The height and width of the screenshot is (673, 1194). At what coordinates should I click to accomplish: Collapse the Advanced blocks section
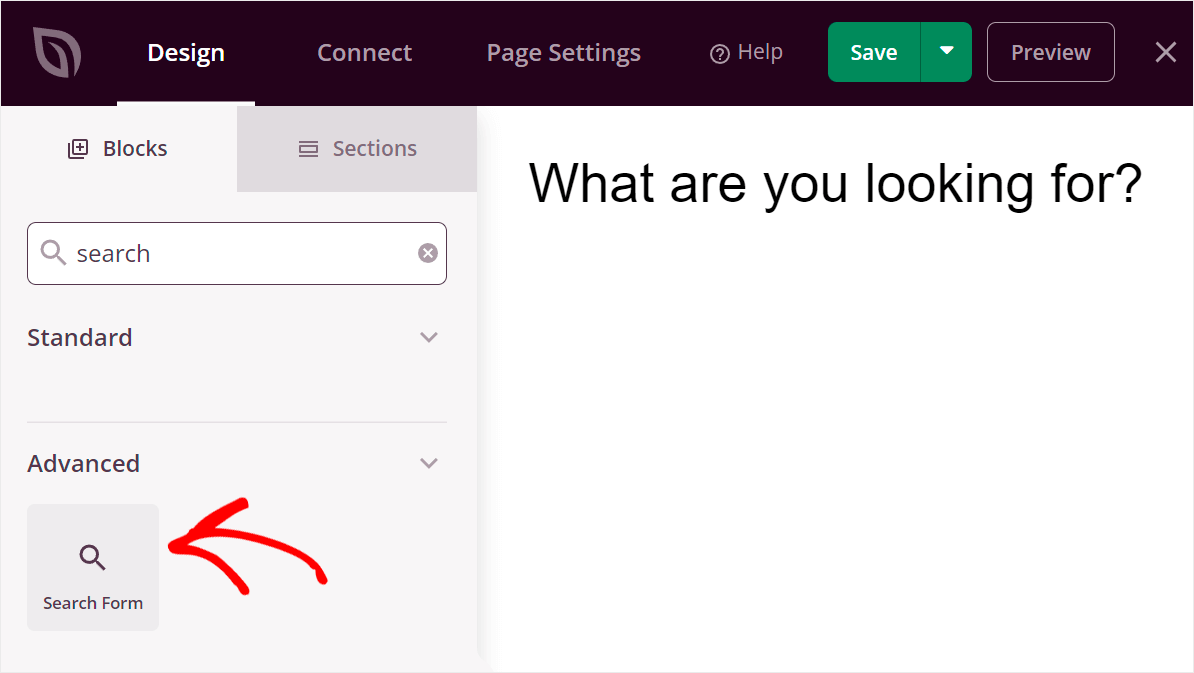click(x=429, y=463)
